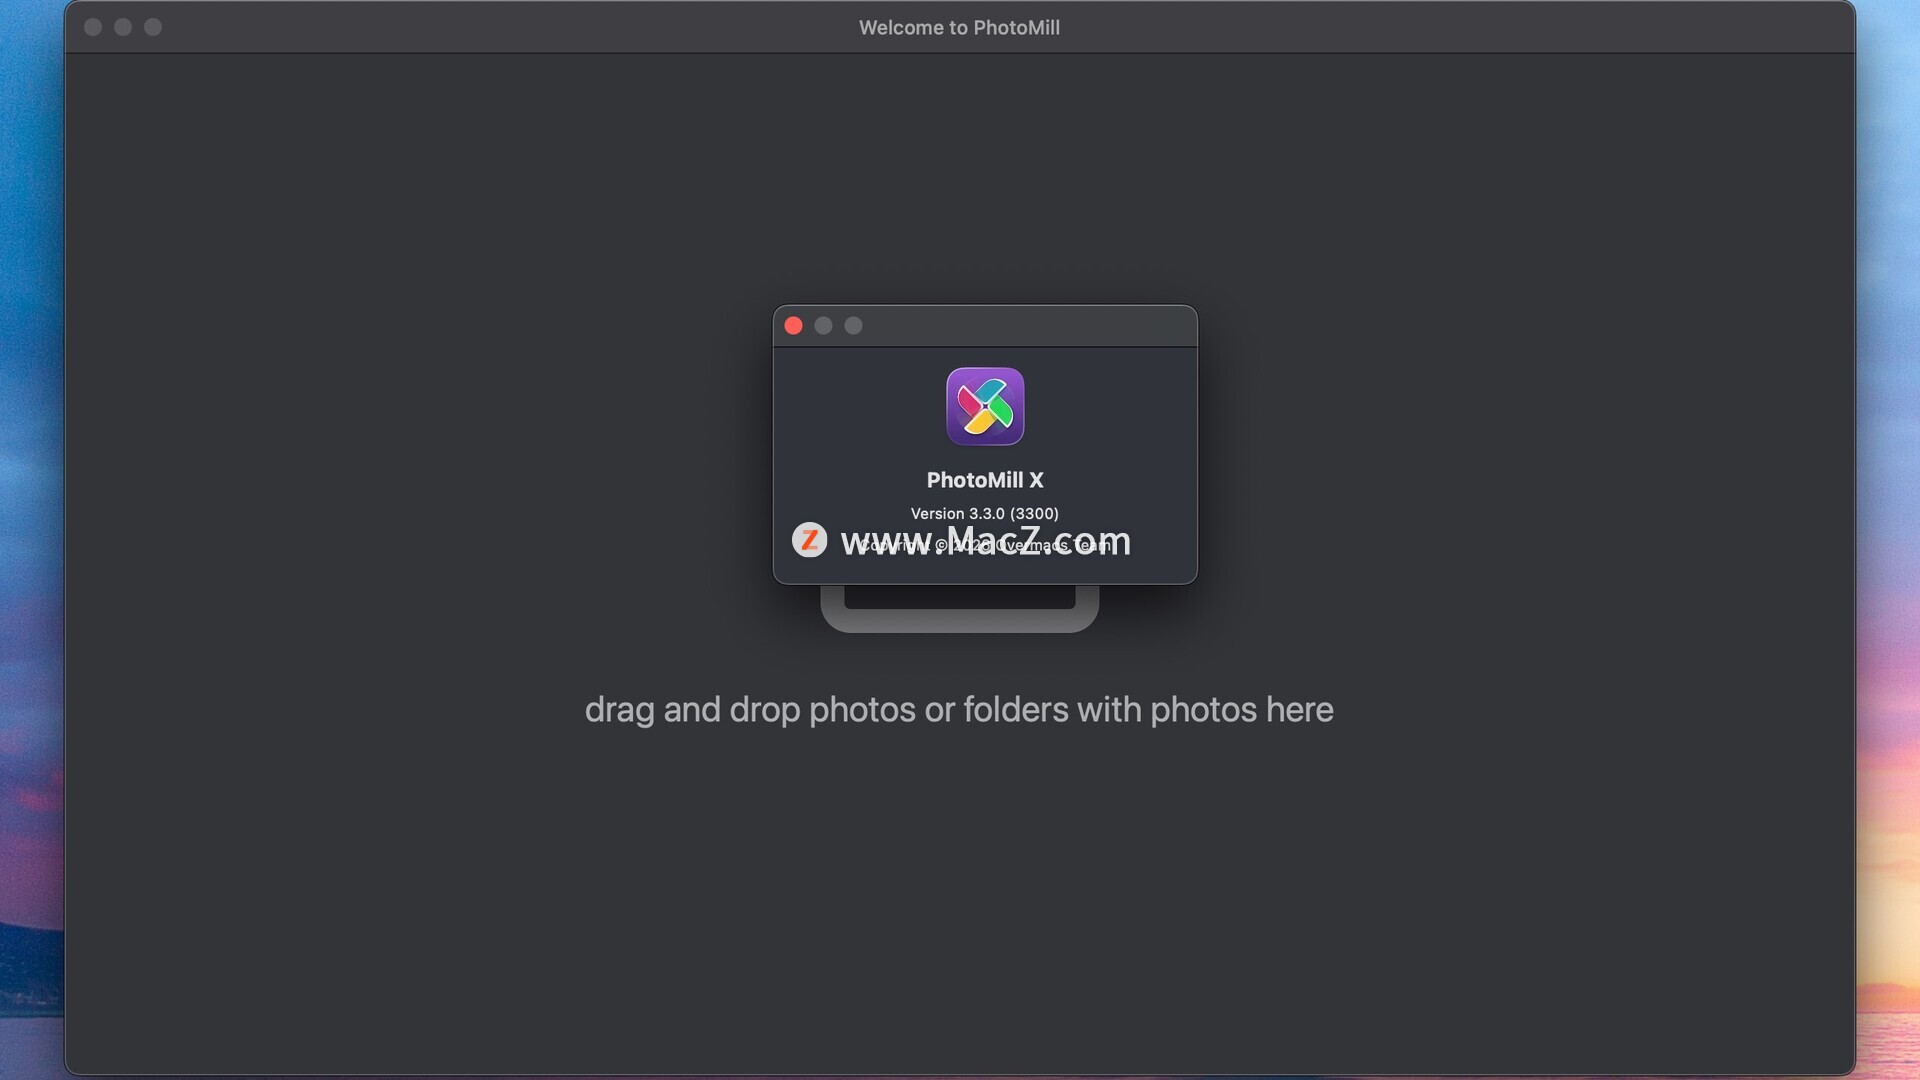This screenshot has width=1920, height=1080.
Task: Click the main window's dimmed zoom button
Action: coord(153,27)
